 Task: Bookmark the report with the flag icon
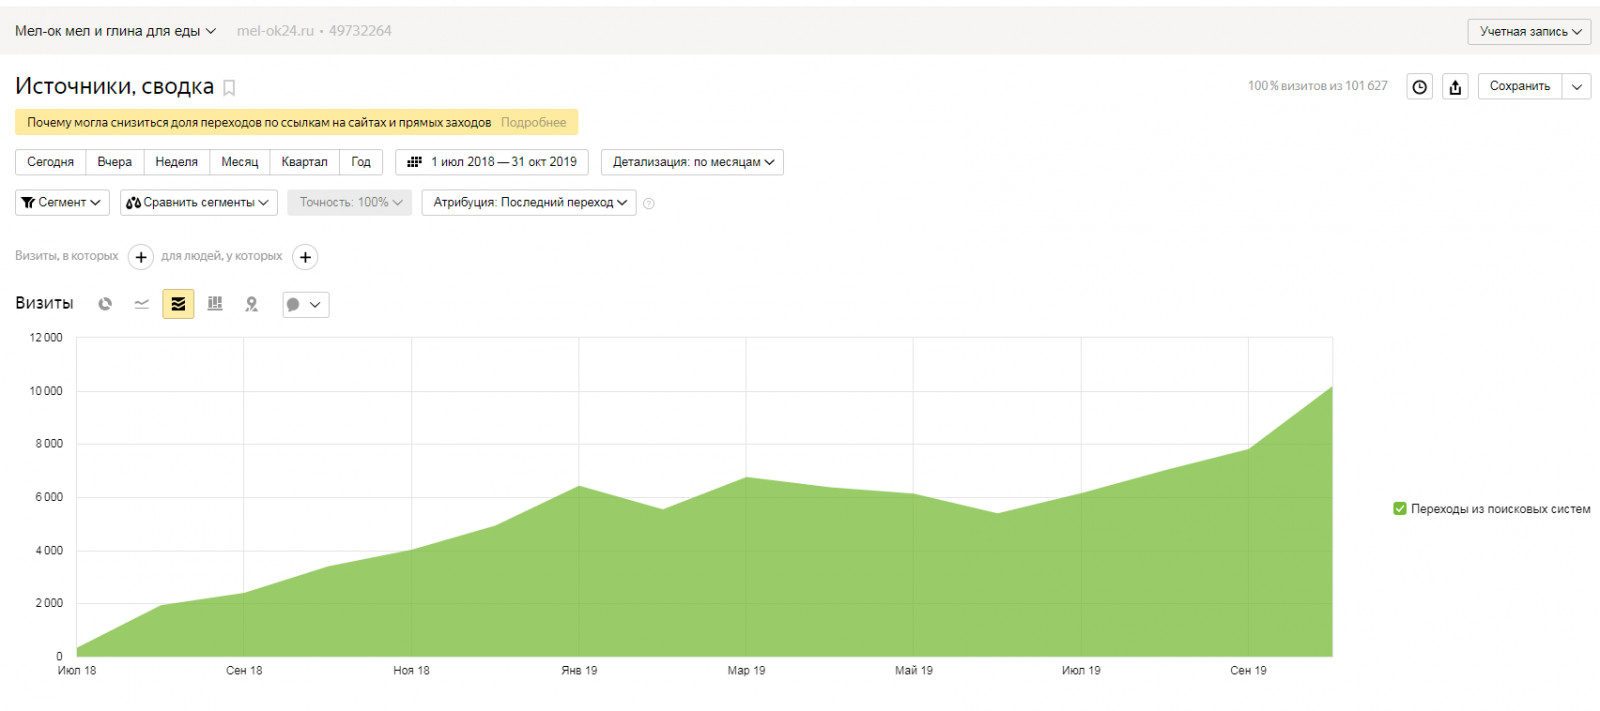[229, 88]
